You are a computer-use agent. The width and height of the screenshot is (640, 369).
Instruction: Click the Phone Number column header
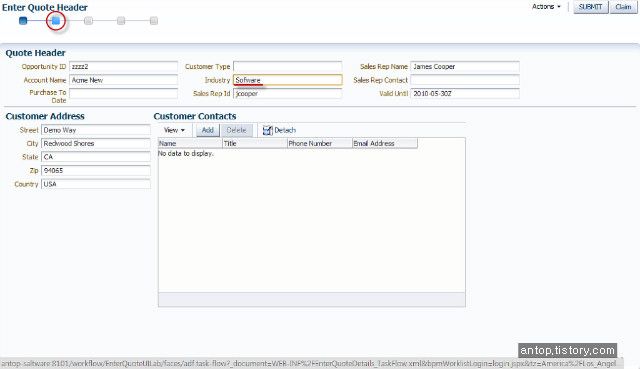tap(320, 143)
